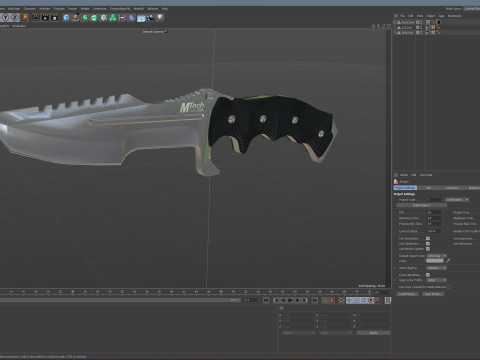Click the Scale Project button

pyautogui.click(x=421, y=205)
